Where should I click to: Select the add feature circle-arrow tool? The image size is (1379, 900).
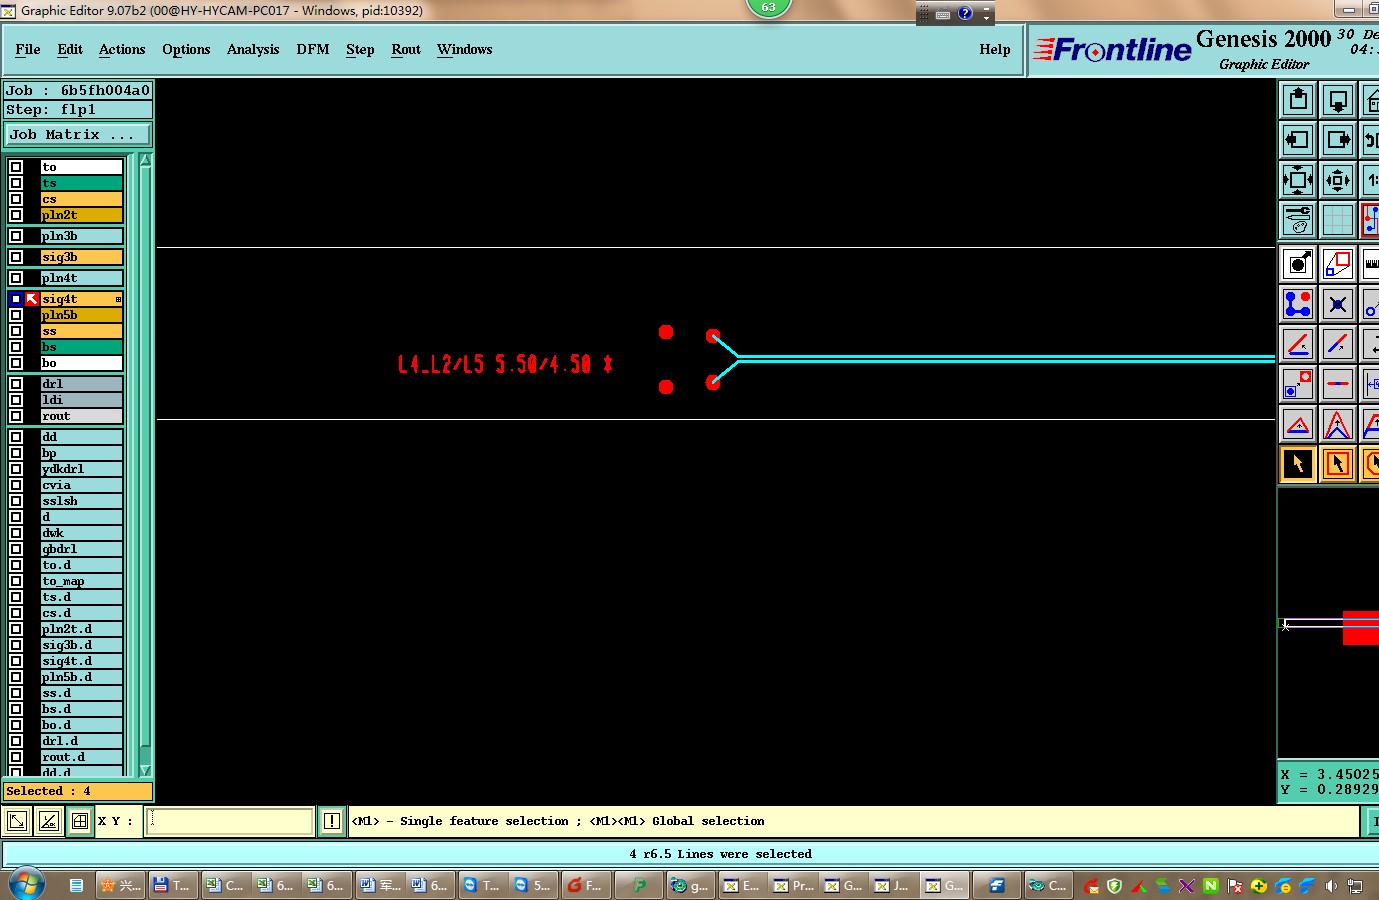coord(1298,264)
